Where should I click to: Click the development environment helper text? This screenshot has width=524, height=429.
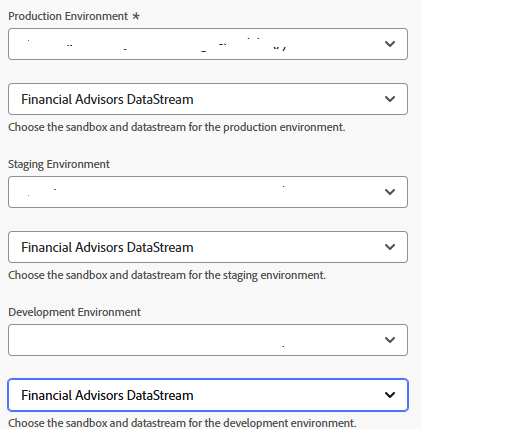pos(182,423)
